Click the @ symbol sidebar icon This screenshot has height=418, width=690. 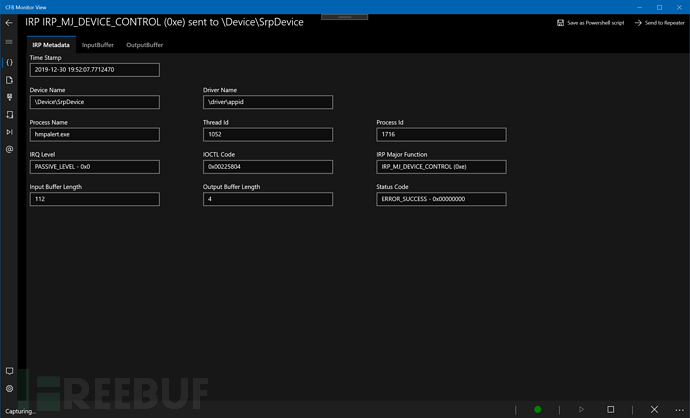pyautogui.click(x=9, y=149)
